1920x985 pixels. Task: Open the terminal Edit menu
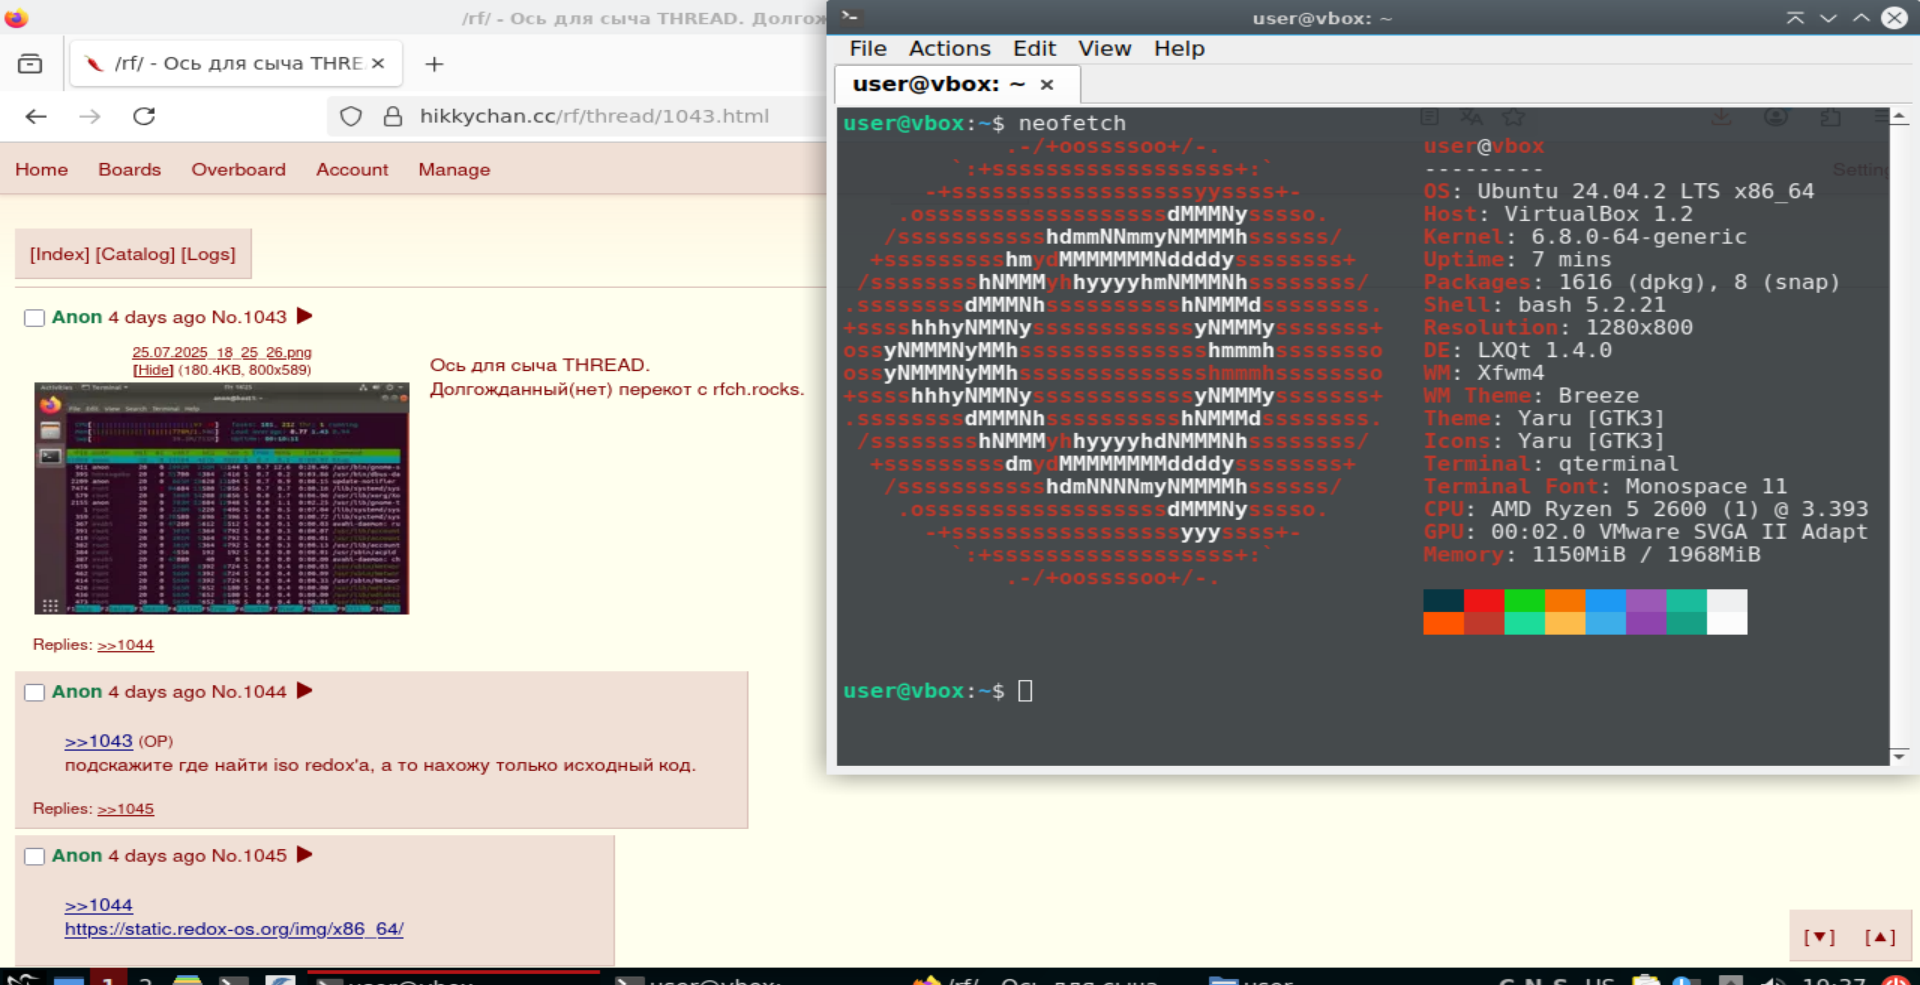coord(1034,48)
